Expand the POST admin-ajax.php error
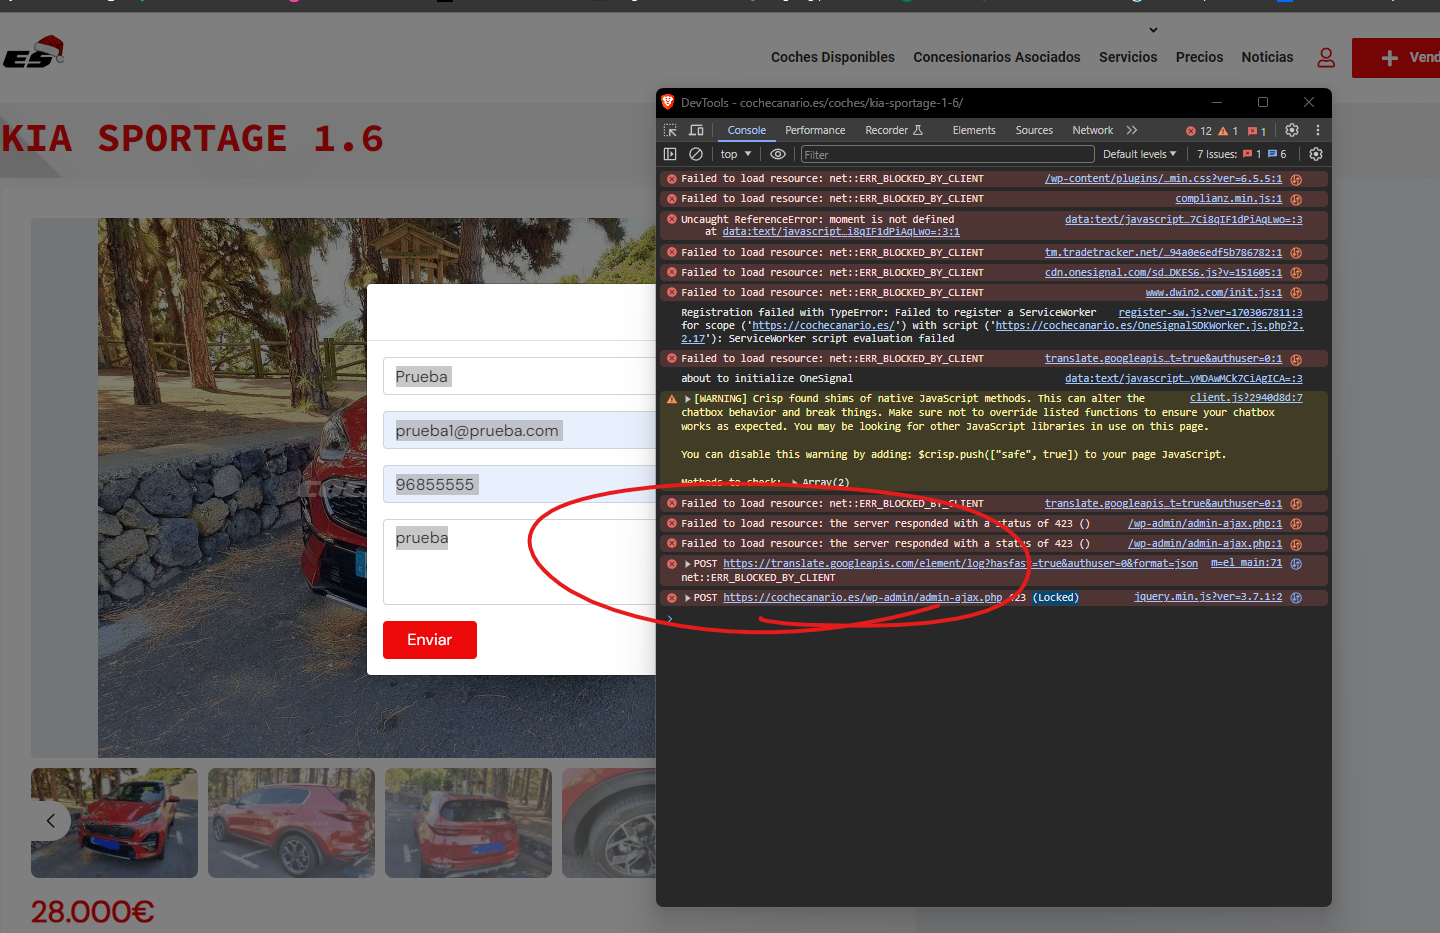1440x933 pixels. tap(687, 598)
